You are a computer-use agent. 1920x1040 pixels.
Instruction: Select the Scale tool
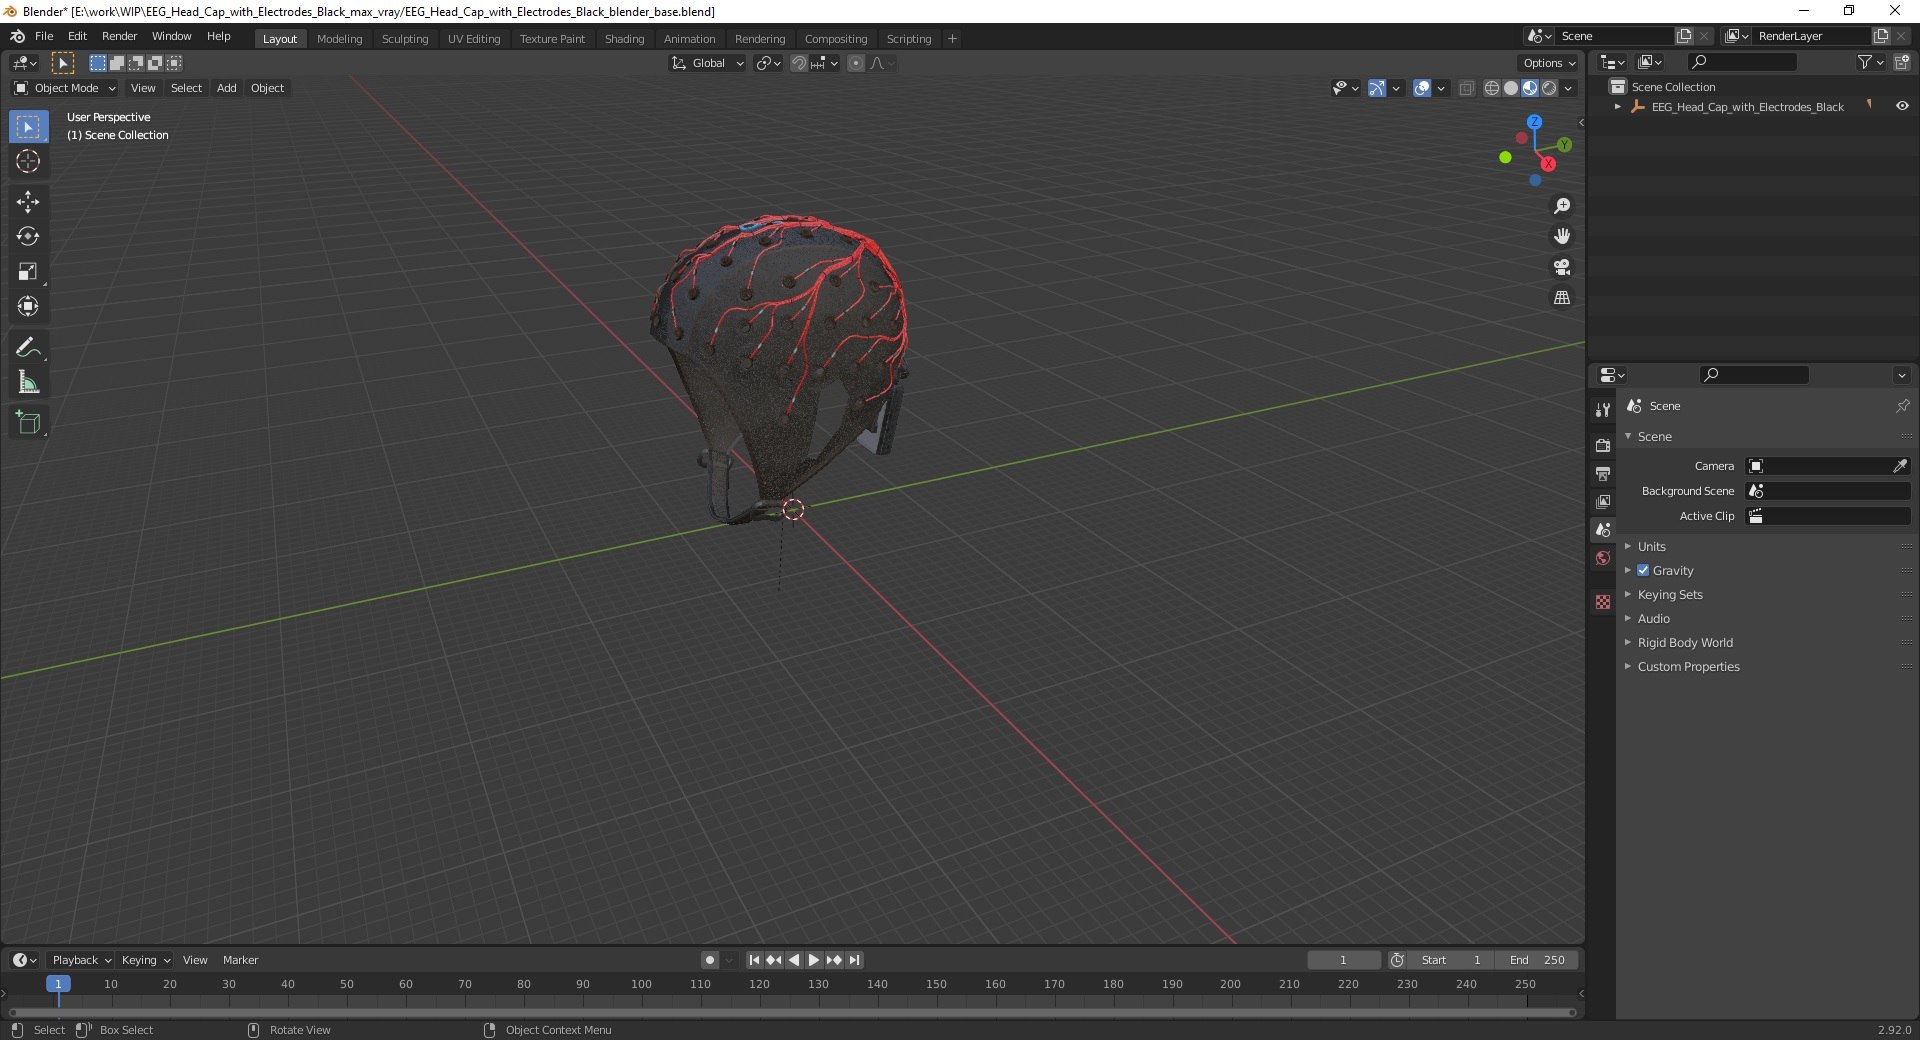28,272
